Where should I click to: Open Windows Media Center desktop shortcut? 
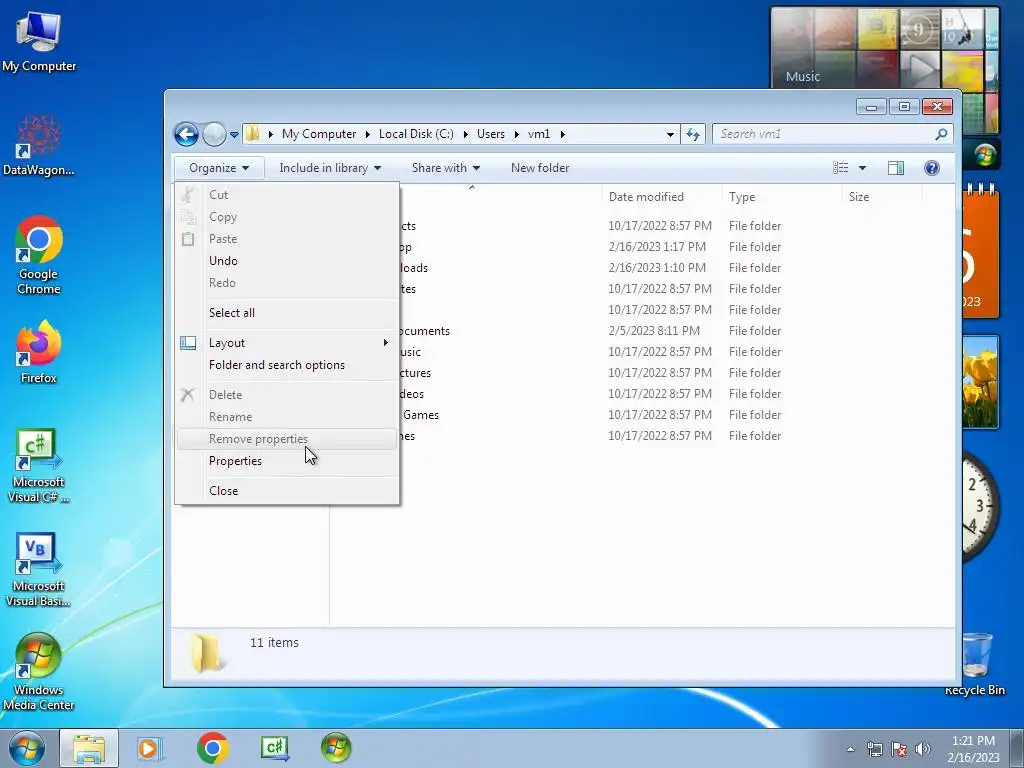coord(39,671)
